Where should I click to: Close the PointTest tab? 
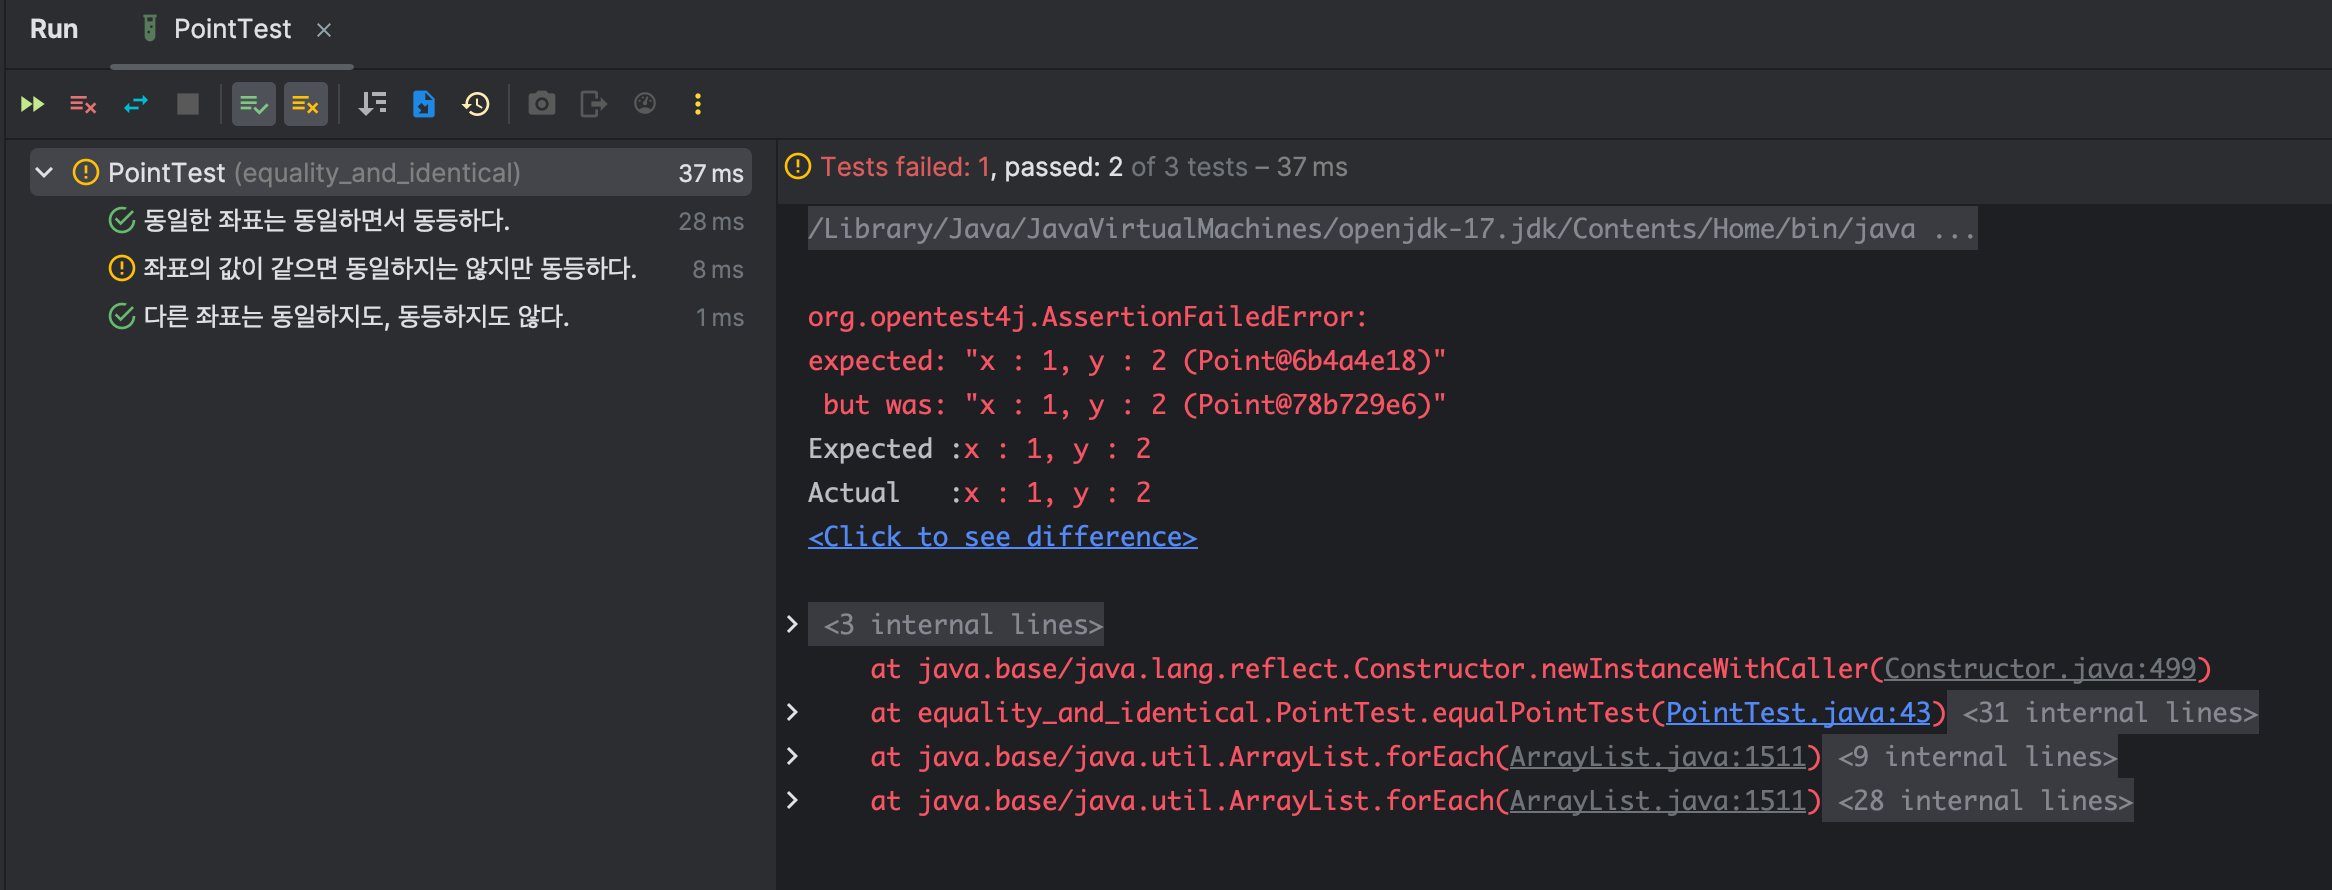click(324, 30)
